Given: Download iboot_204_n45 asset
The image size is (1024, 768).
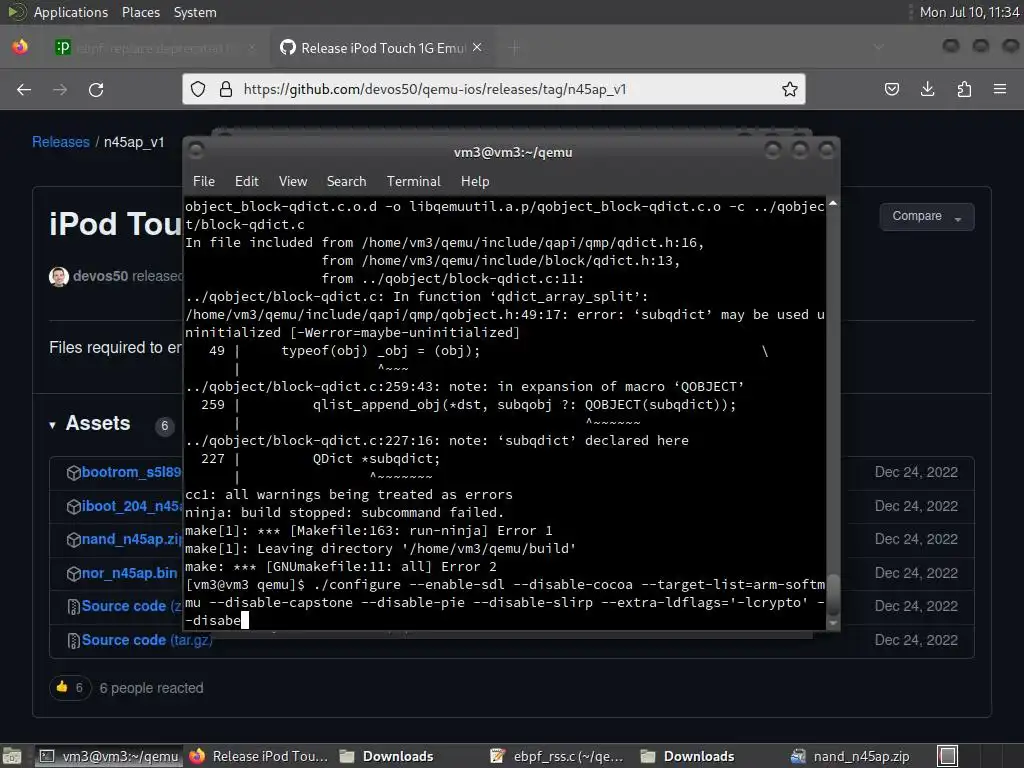Looking at the screenshot, I should (x=131, y=506).
